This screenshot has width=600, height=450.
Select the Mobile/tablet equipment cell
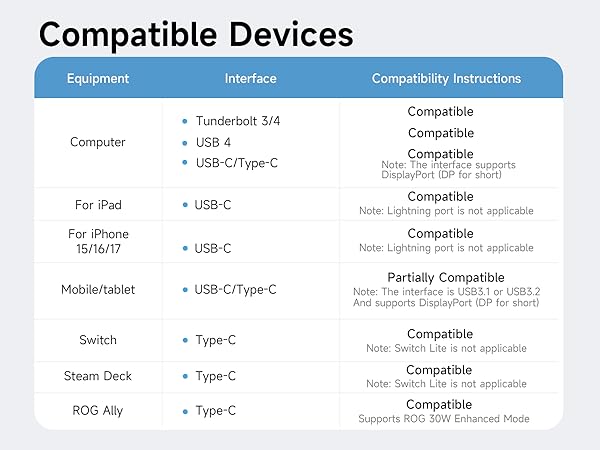coord(98,290)
